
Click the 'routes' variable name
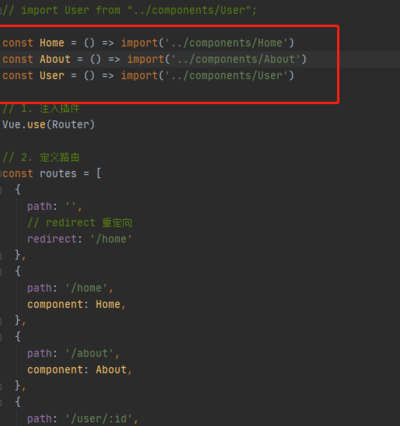58,174
